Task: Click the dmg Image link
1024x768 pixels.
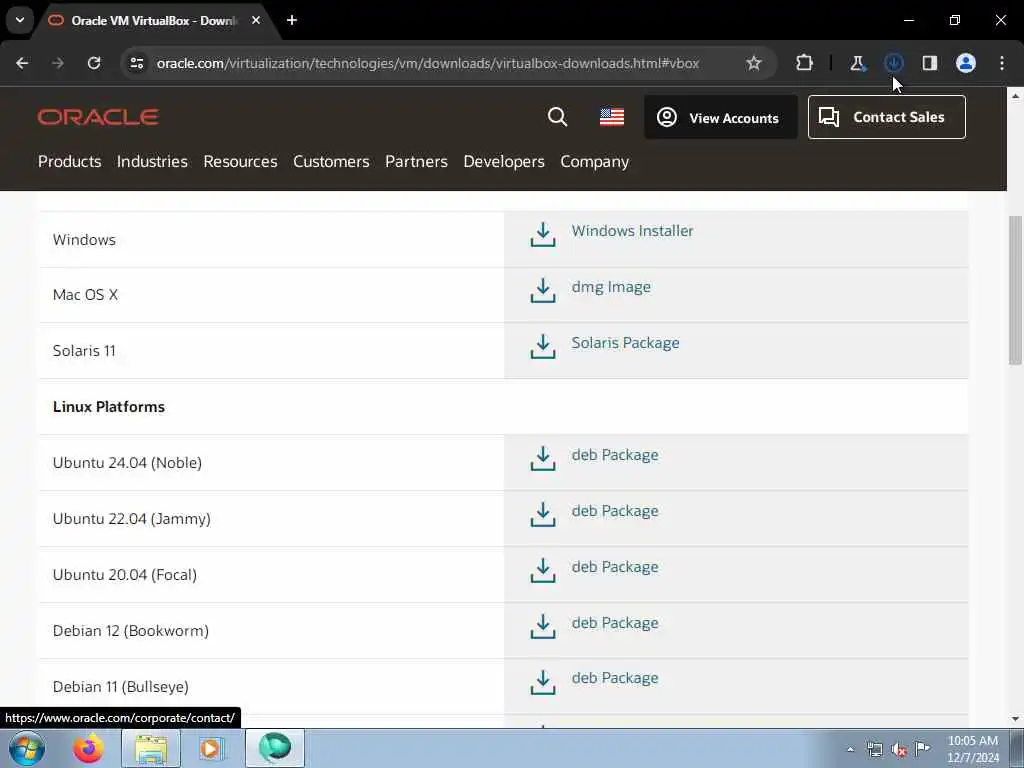Action: 611,287
